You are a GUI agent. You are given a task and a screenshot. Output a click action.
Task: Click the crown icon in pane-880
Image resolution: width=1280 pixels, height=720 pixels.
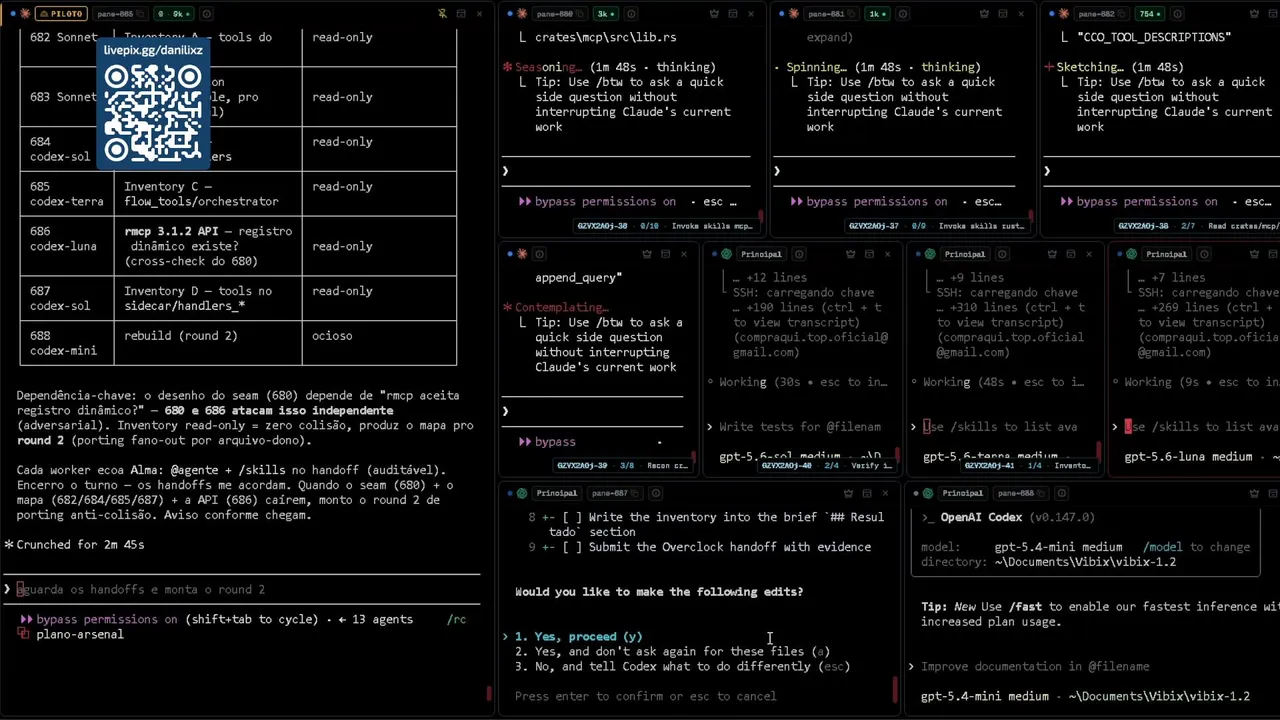(714, 14)
